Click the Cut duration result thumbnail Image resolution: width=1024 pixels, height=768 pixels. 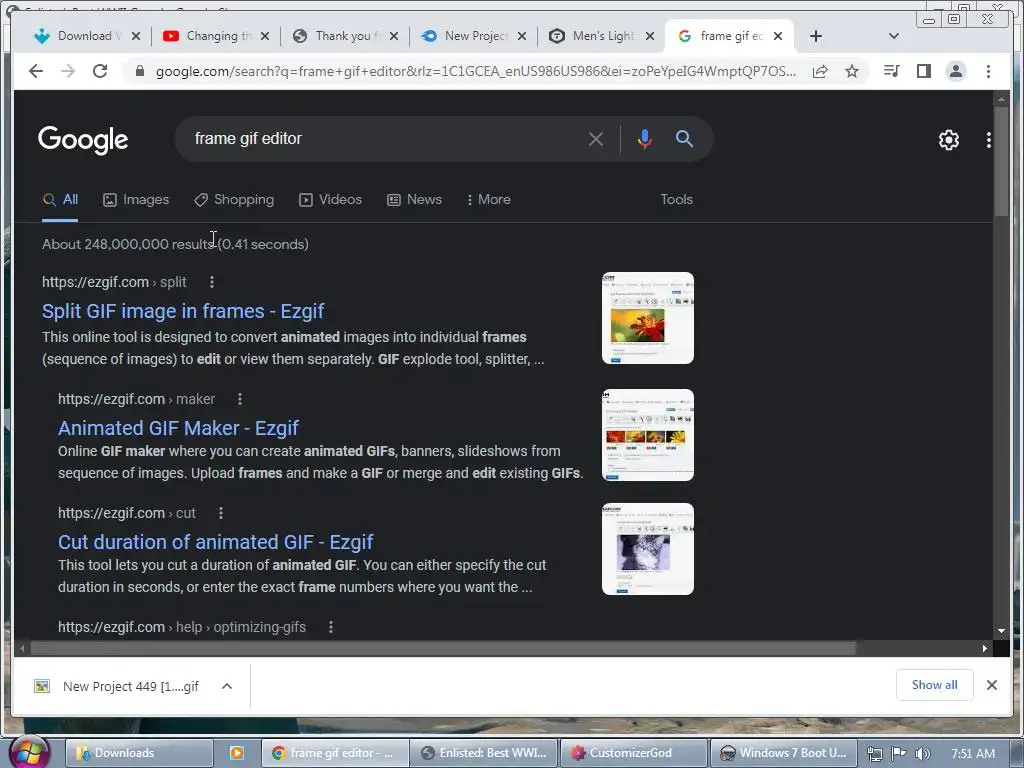tap(648, 549)
